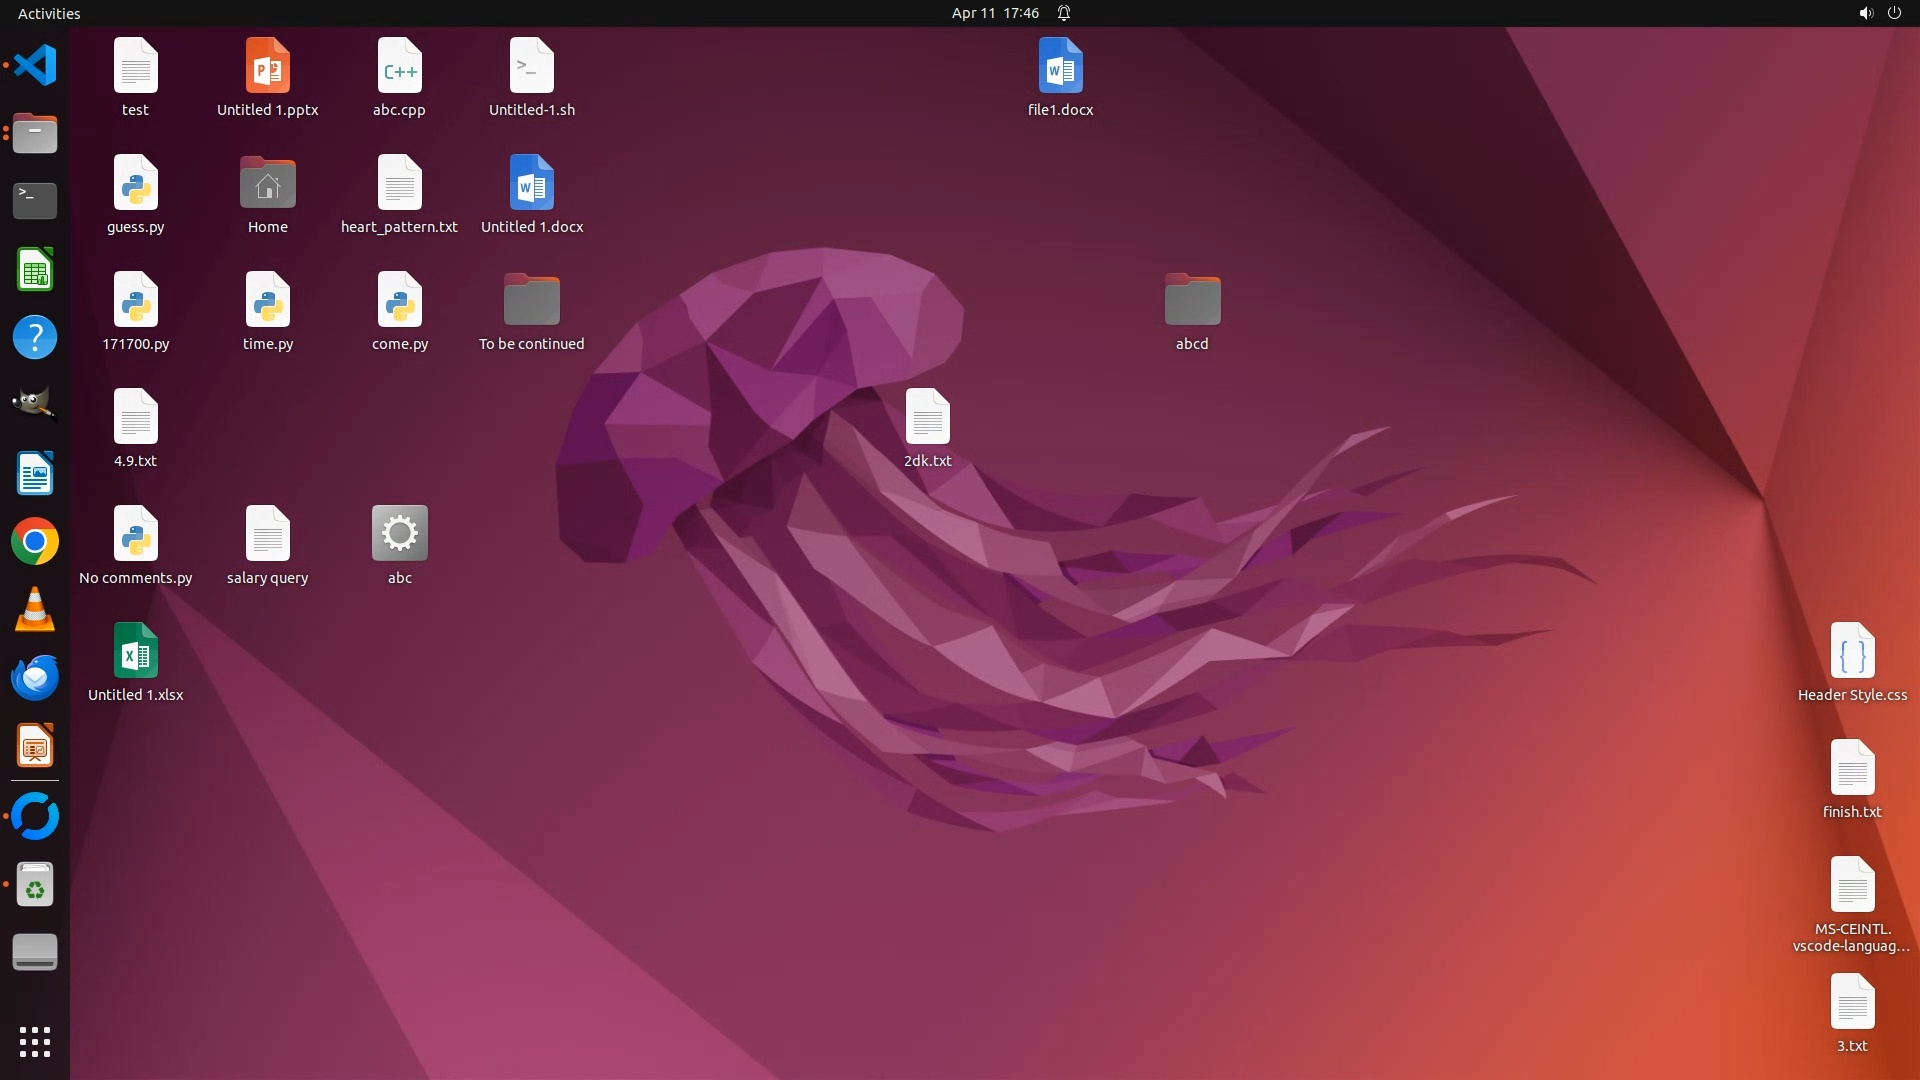Click the Show Applications grid button
The width and height of the screenshot is (1920, 1080).
35,1042
